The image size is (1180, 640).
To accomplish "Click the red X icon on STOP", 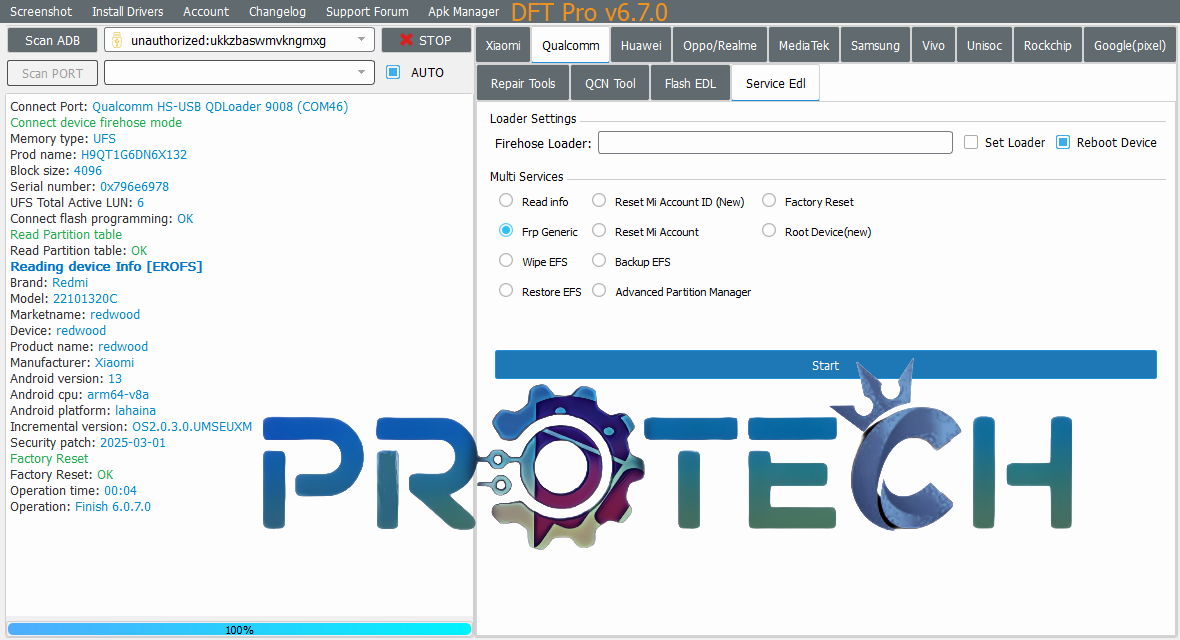I will [x=406, y=40].
